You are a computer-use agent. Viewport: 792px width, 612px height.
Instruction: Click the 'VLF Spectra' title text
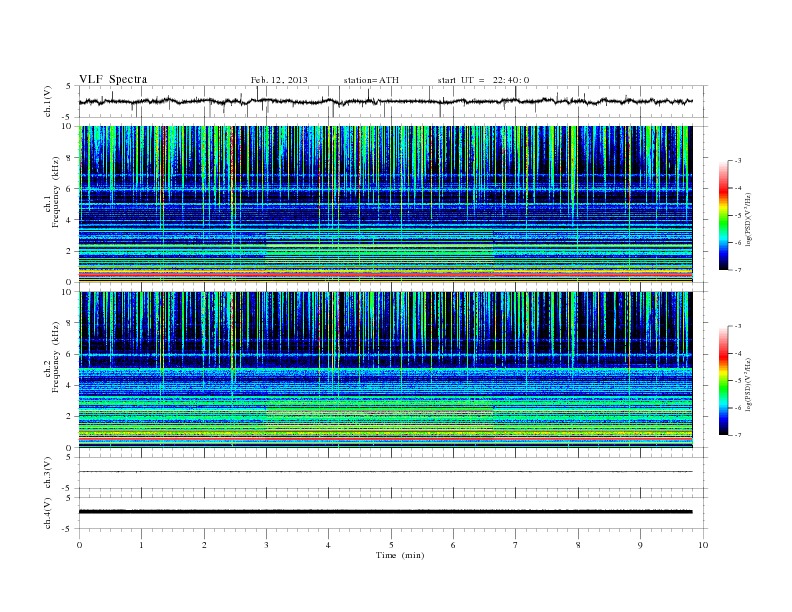(113, 79)
